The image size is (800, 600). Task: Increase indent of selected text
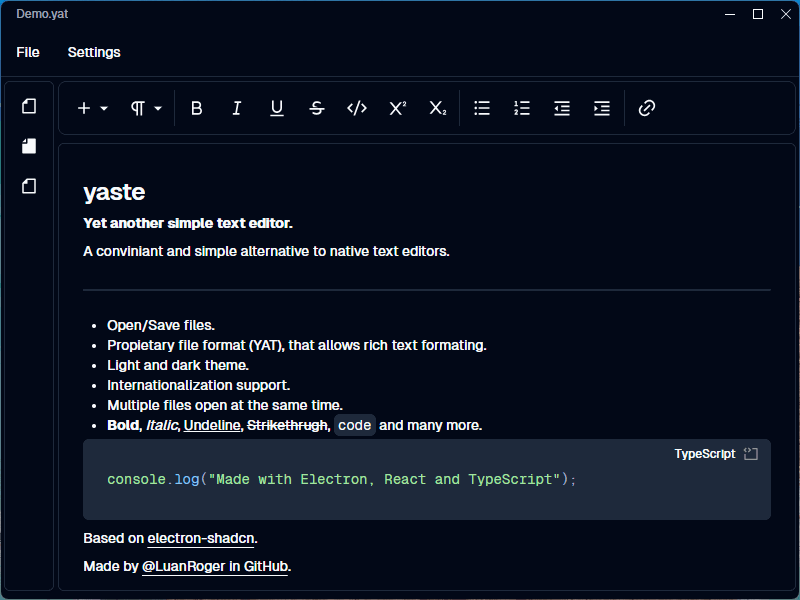(x=602, y=108)
